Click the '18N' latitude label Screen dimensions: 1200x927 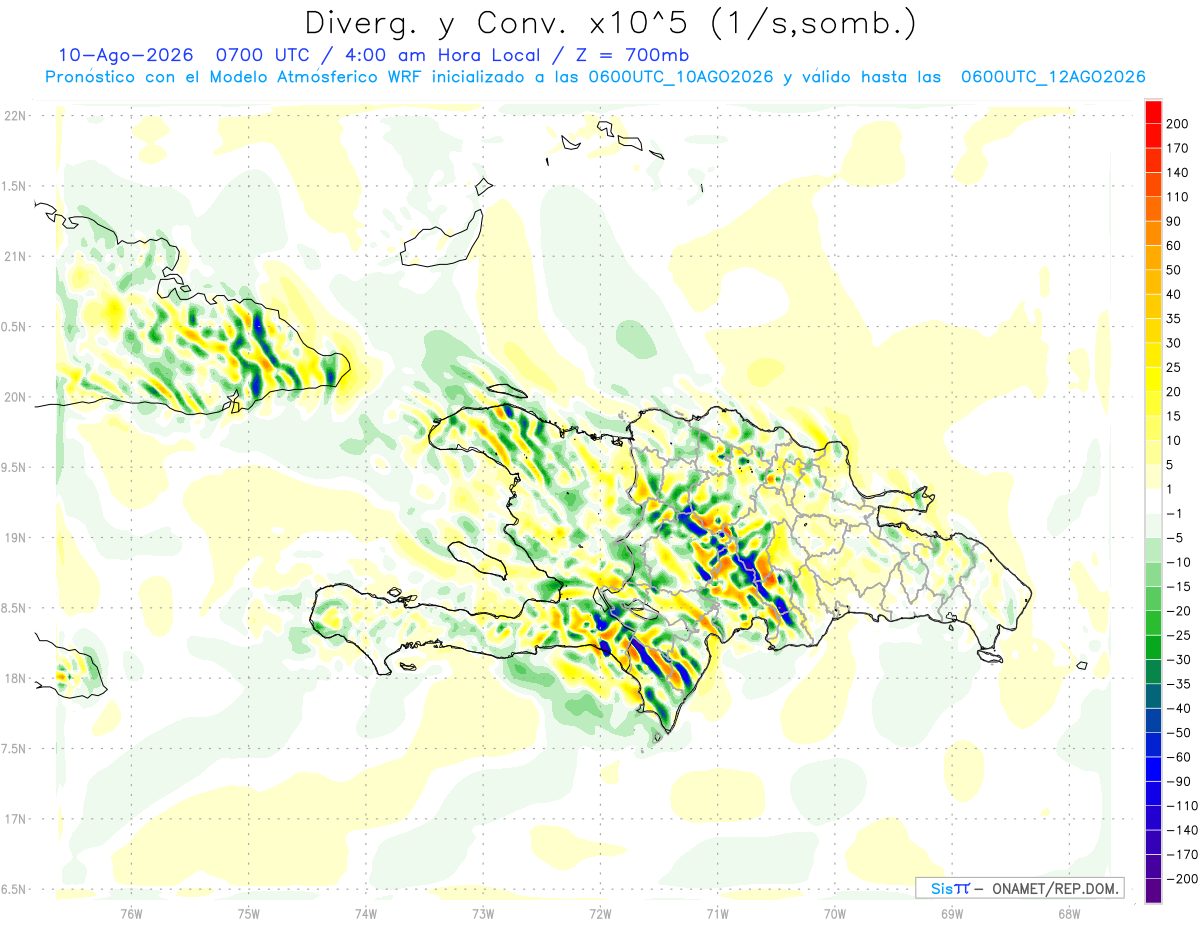[x=15, y=678]
